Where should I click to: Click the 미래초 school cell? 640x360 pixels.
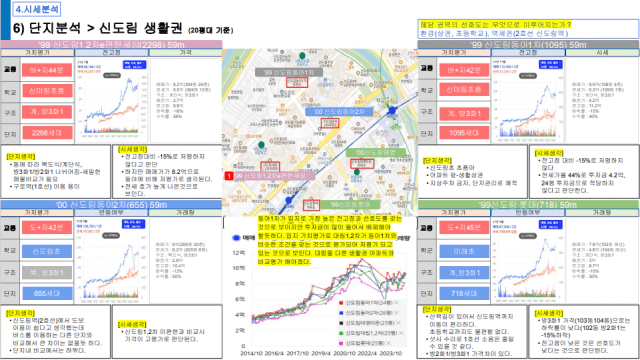pos(464,251)
